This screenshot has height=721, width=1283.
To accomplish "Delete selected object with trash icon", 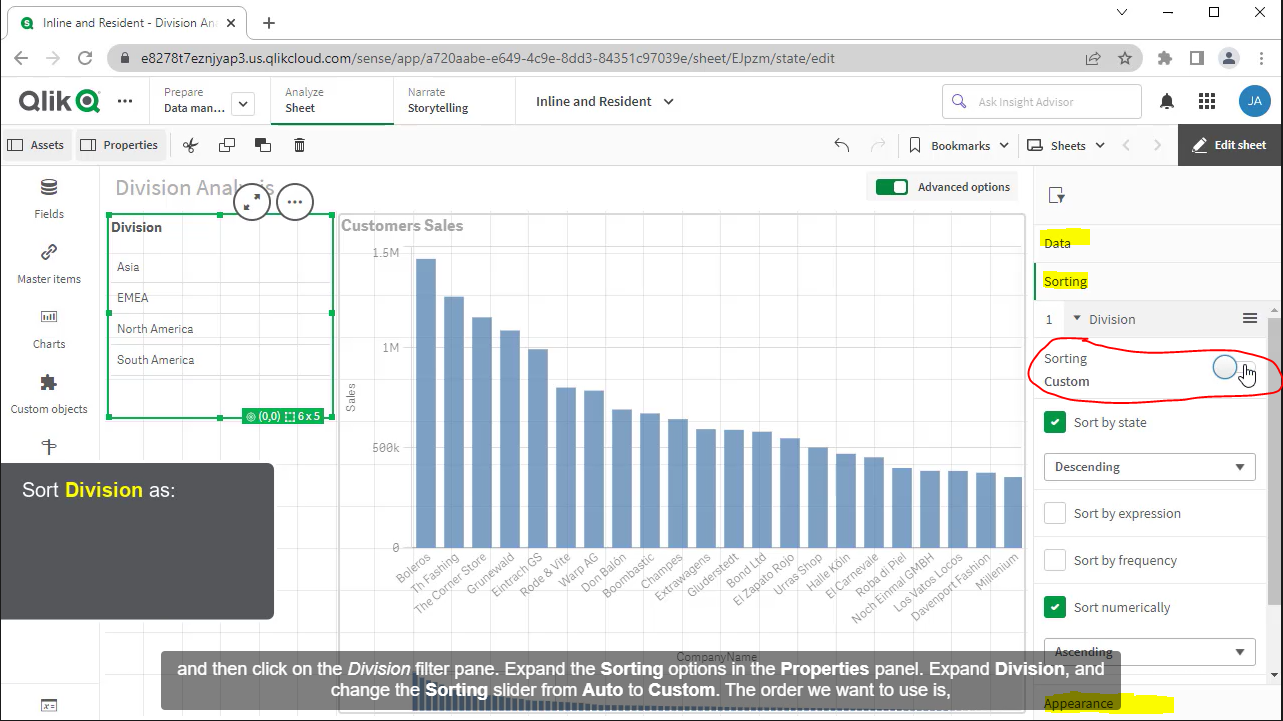I will [299, 145].
